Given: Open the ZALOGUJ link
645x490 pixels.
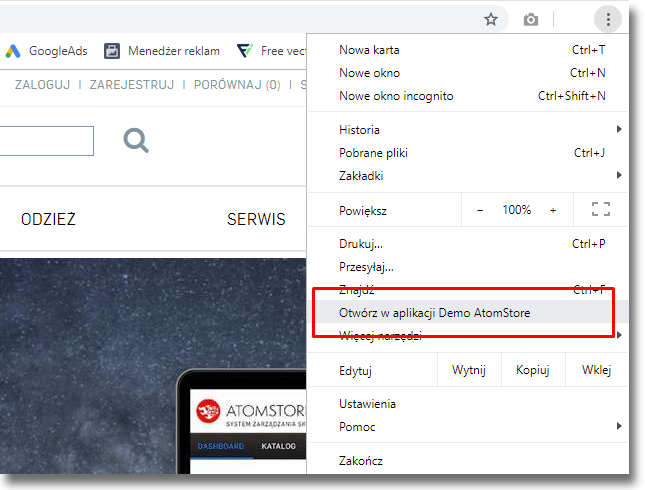Looking at the screenshot, I should coord(42,85).
